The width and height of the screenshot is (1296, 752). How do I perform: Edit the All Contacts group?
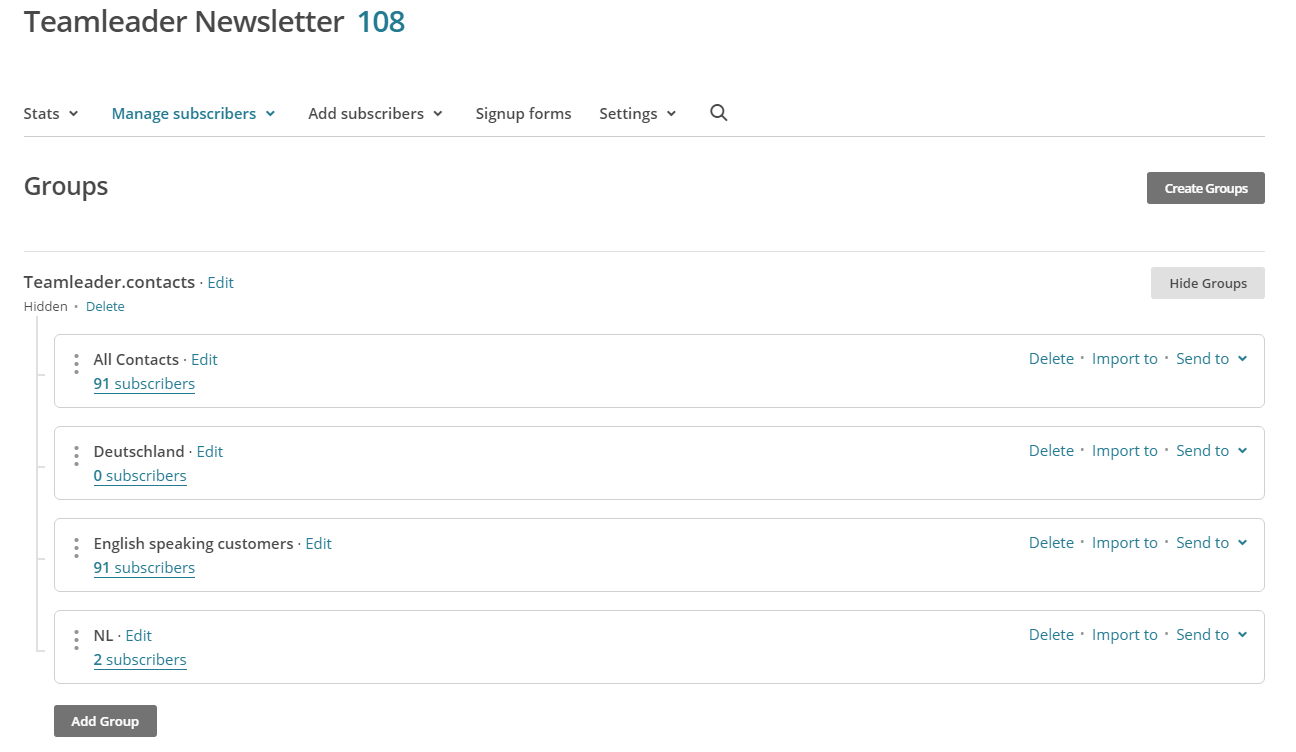point(204,360)
